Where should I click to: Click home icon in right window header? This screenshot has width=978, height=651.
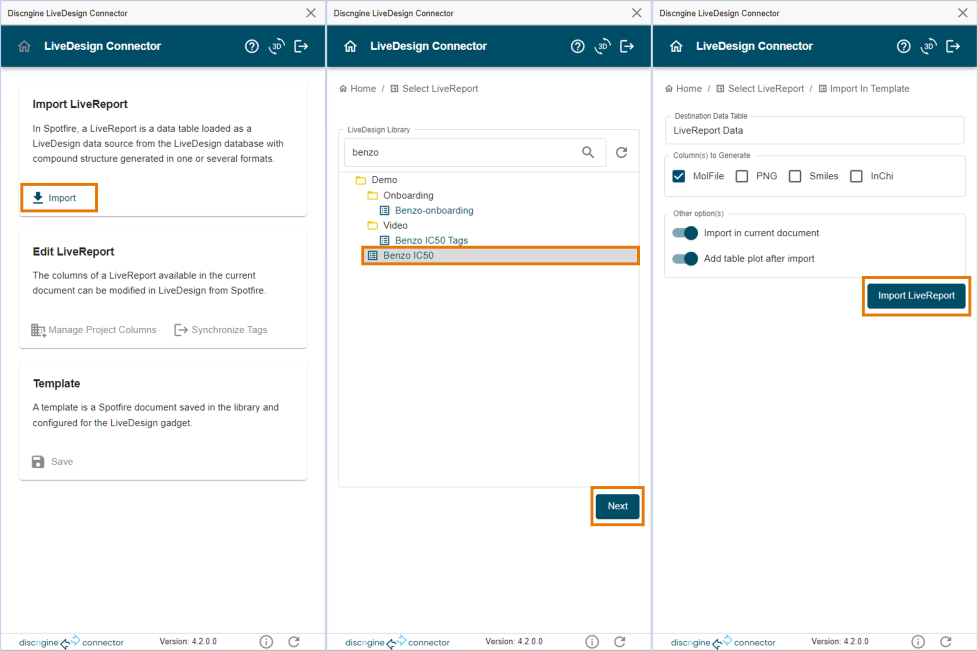(676, 46)
